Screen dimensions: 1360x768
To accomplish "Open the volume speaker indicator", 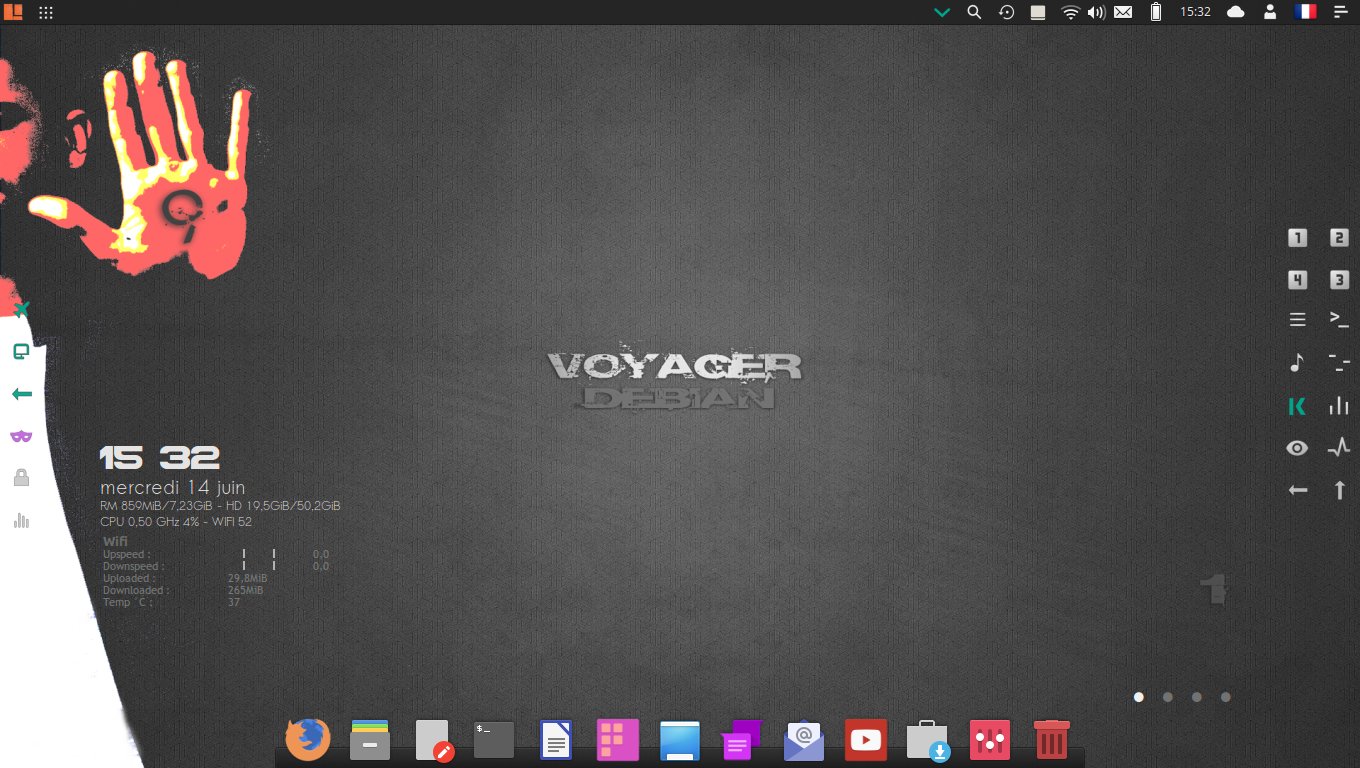I will pos(1096,12).
